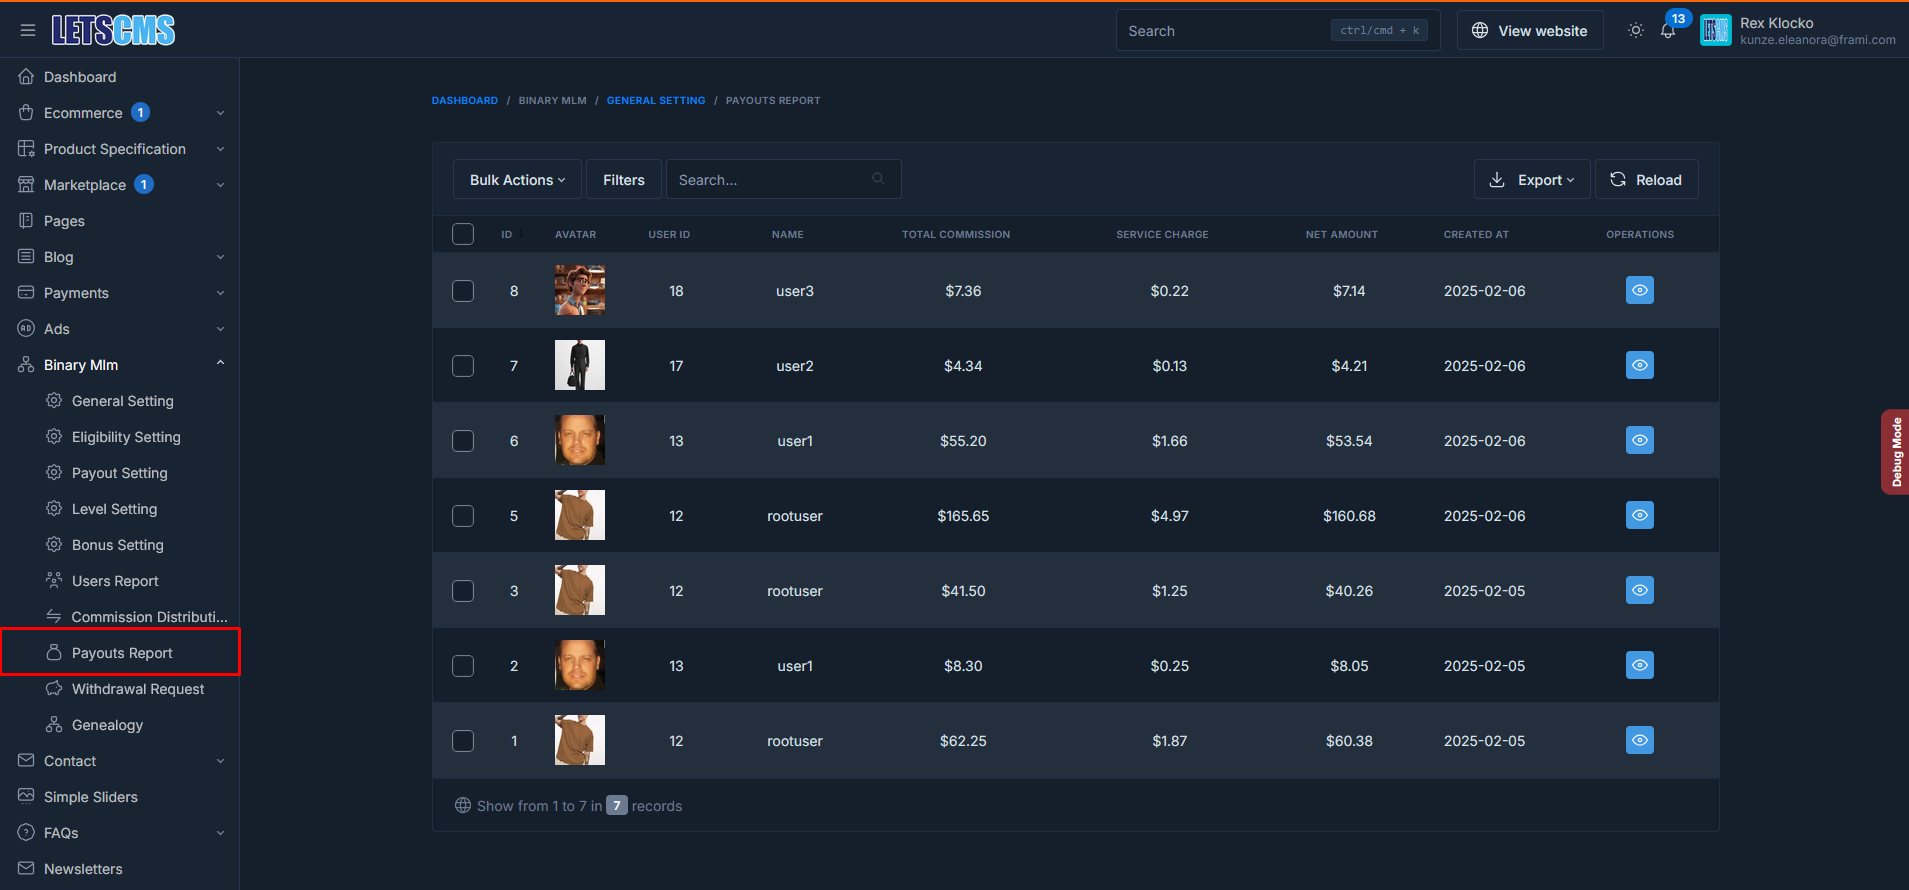Click user3's avatar thumbnail
This screenshot has height=890, width=1909.
(580, 290)
